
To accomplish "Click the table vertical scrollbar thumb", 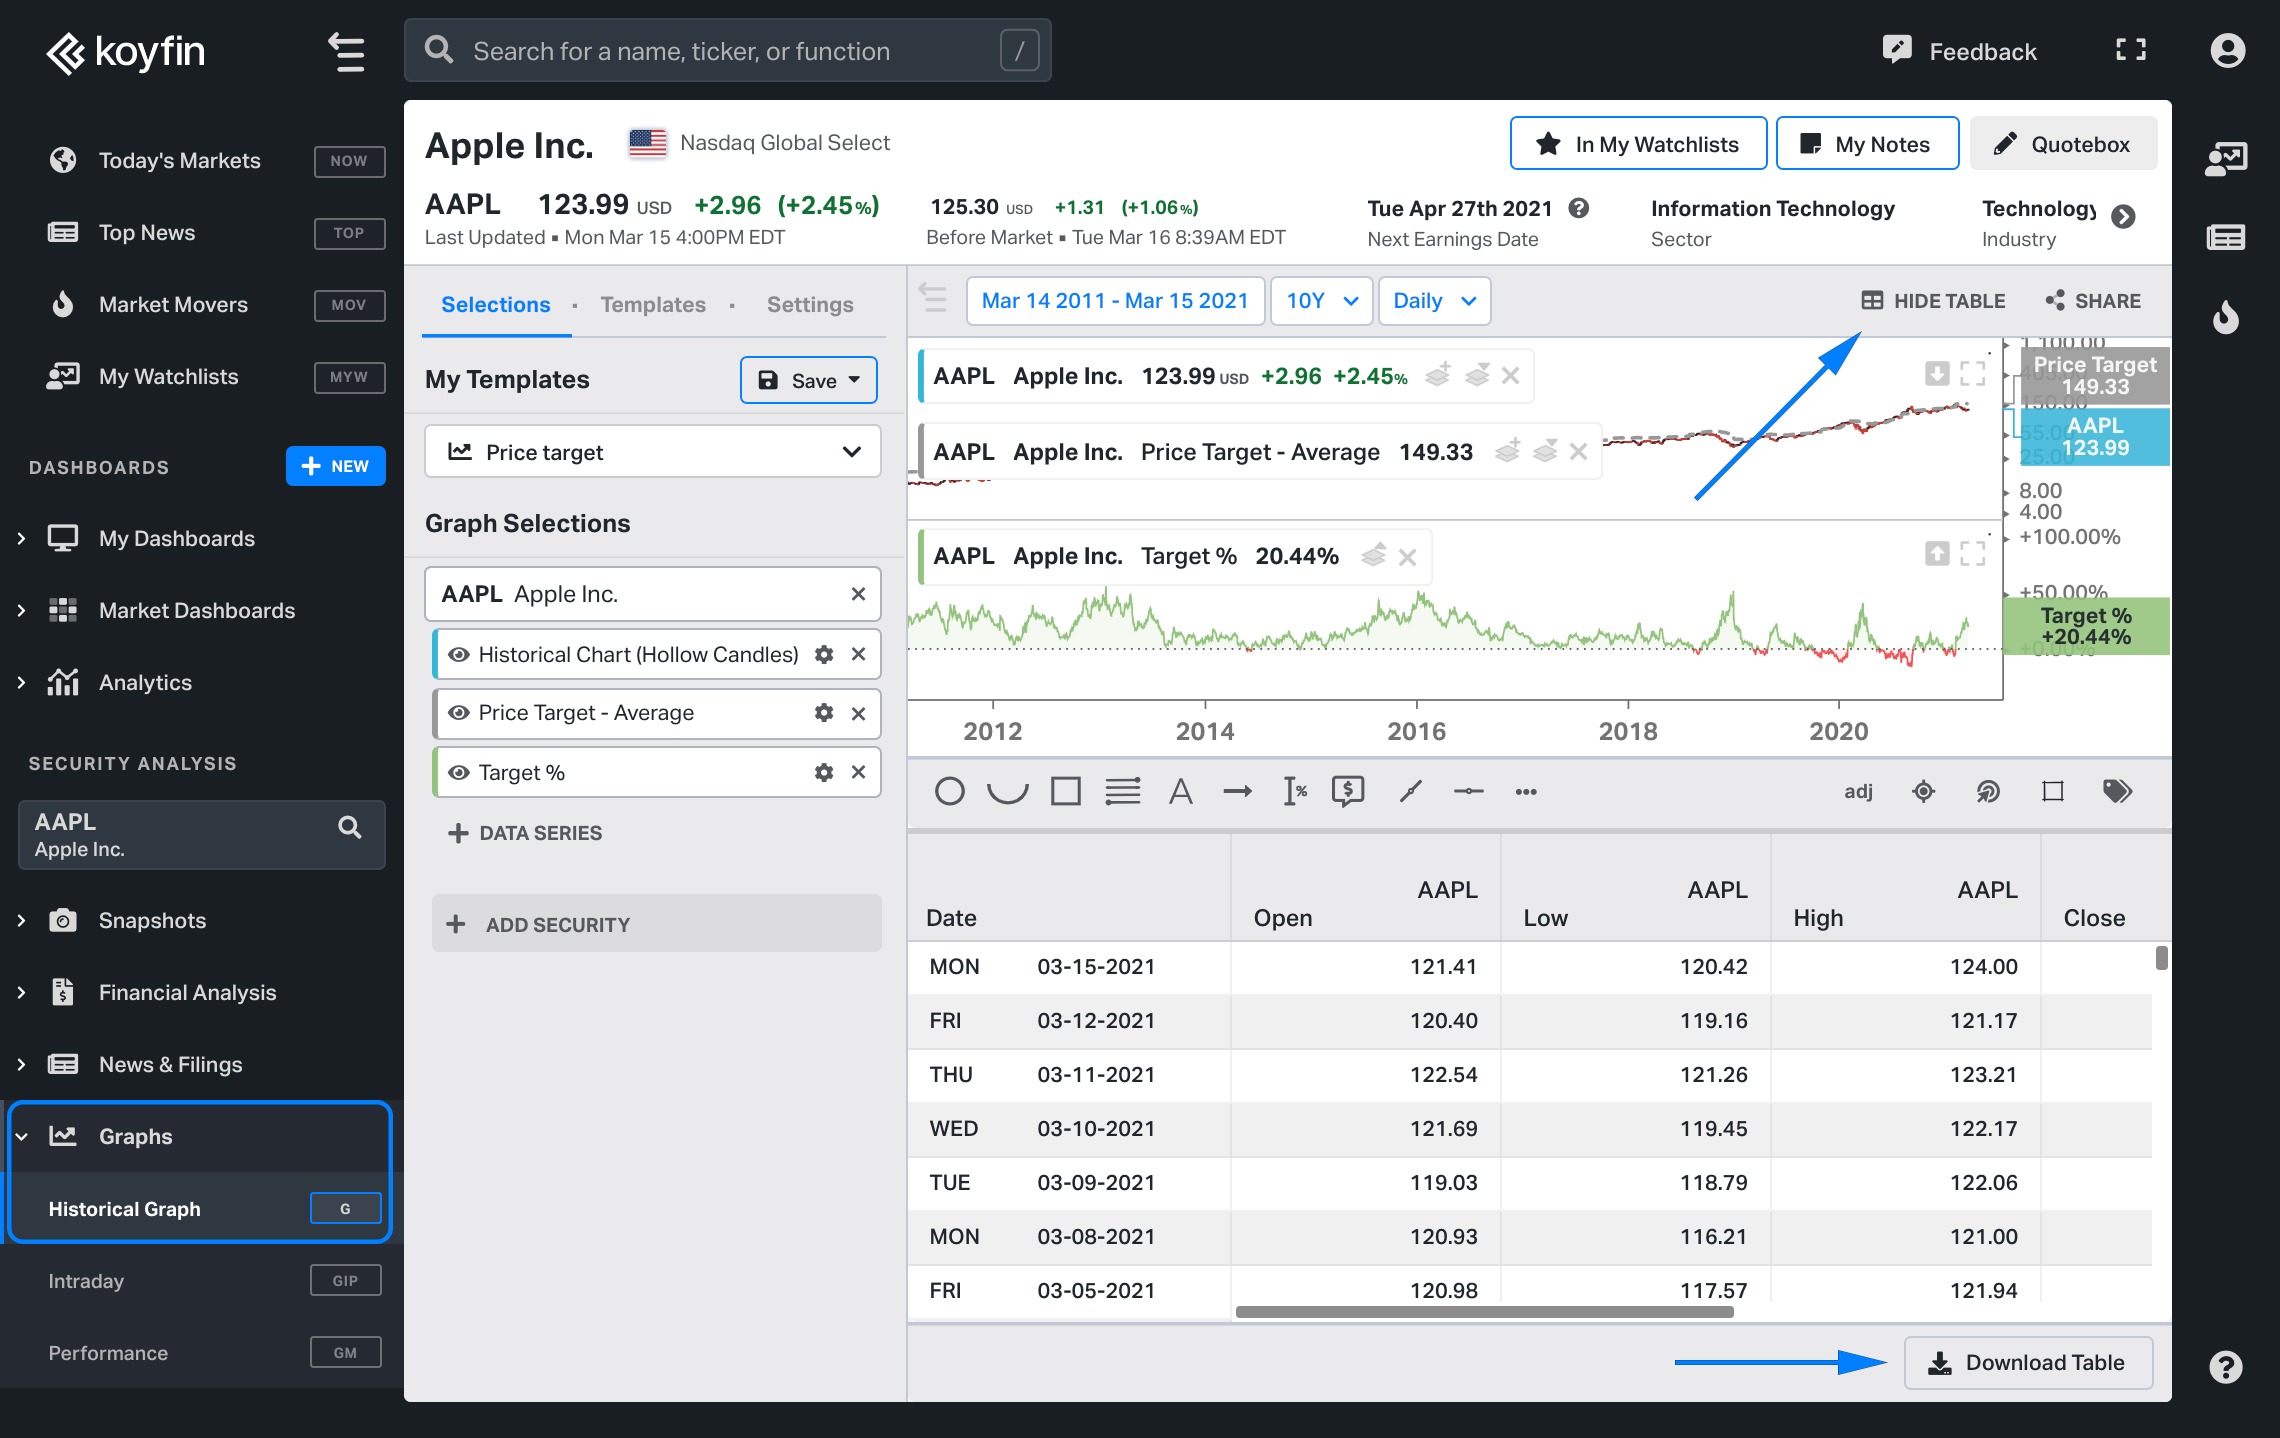I will click(2162, 958).
